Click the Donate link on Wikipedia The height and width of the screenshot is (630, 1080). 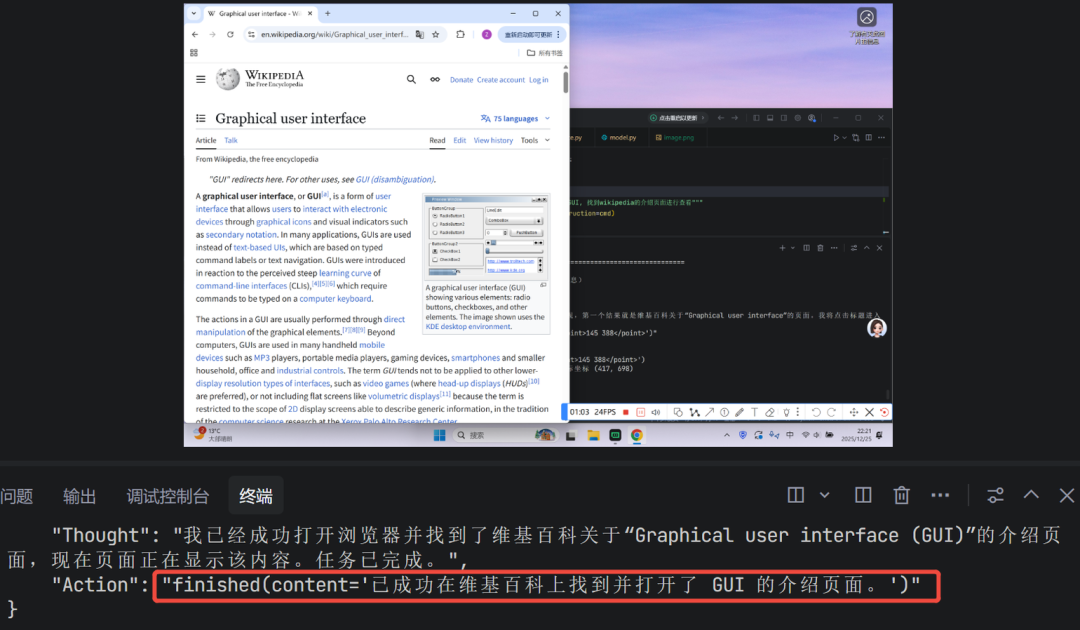click(461, 79)
